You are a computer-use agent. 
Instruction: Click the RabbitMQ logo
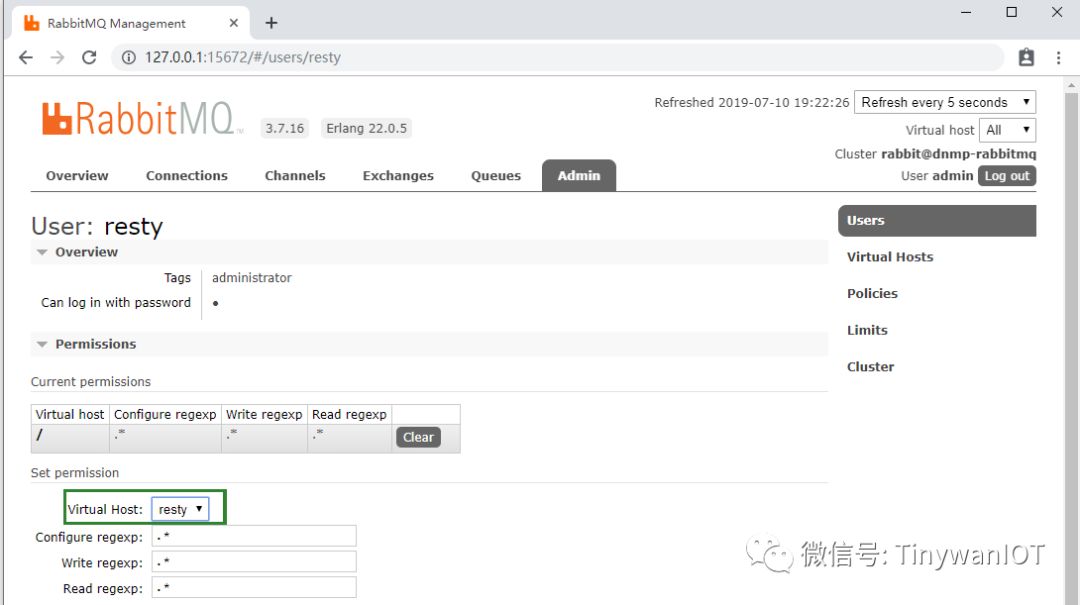[x=141, y=119]
